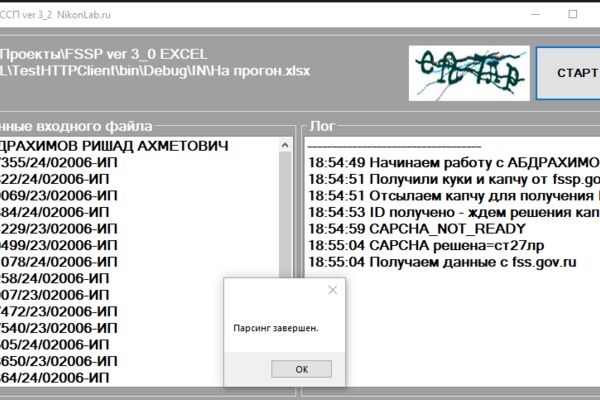Screen dimensions: 600x400
Task: Select the entry 355/24/02006-ИП
Action: coord(59,163)
